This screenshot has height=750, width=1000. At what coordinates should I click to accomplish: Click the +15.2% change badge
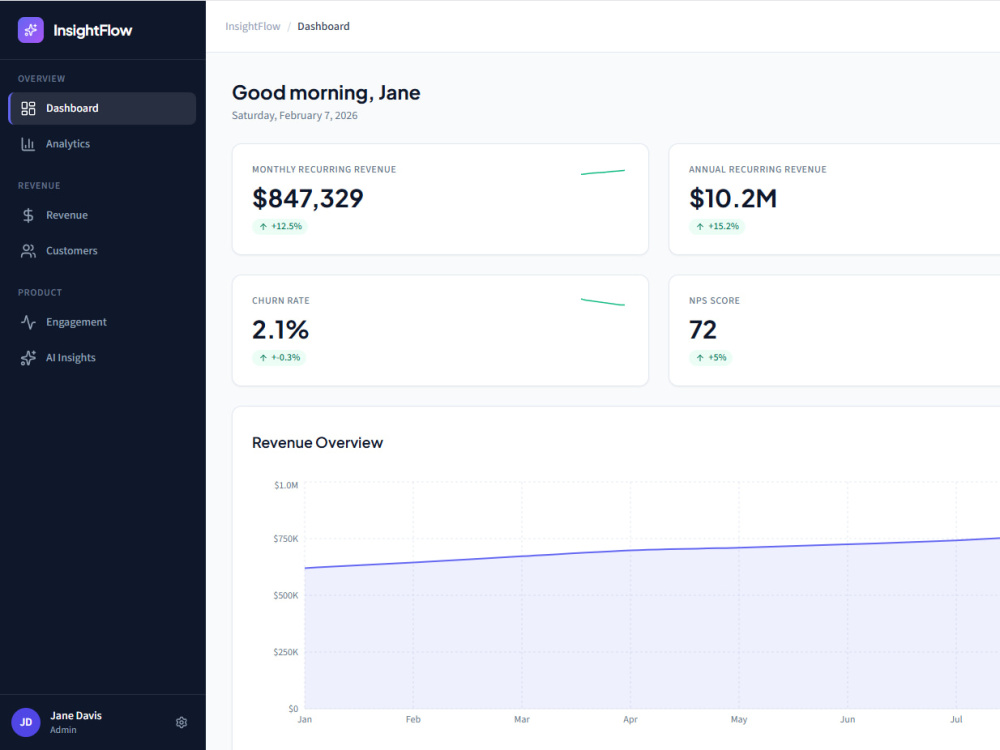[717, 226]
